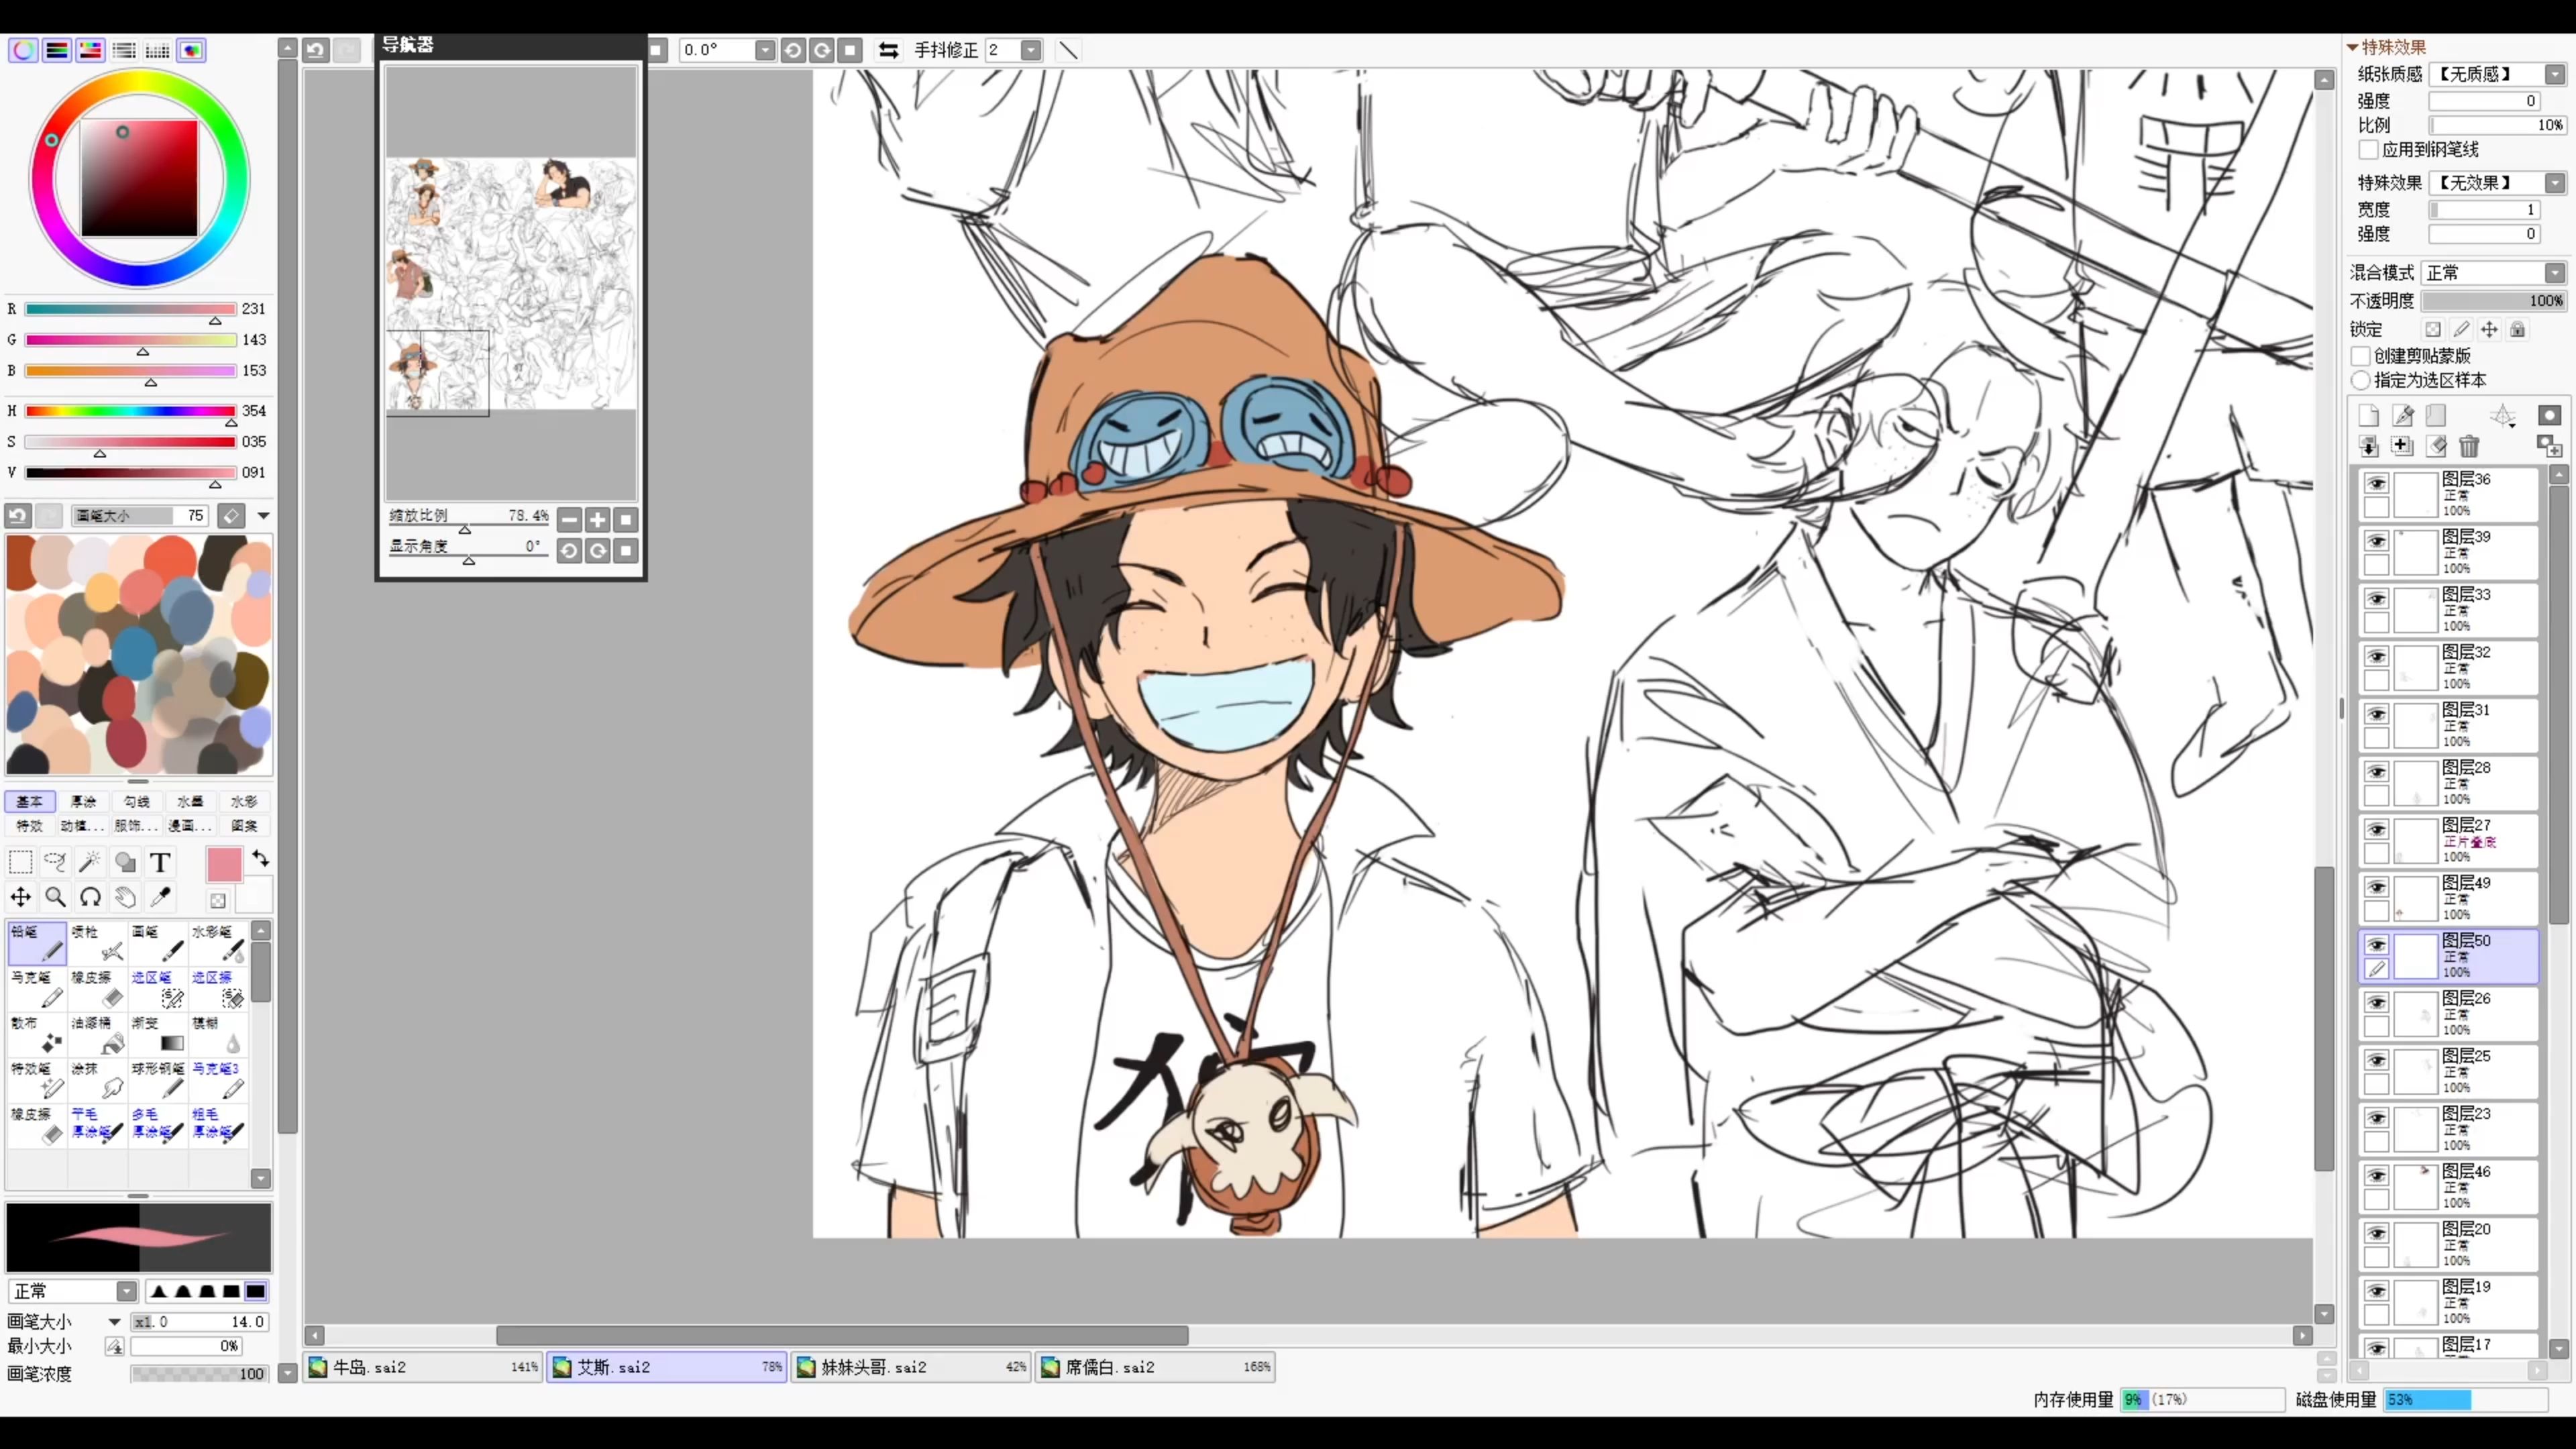Switch to 席儒白.sai2 document tab
The width and height of the screenshot is (2576, 1449).
point(1155,1367)
